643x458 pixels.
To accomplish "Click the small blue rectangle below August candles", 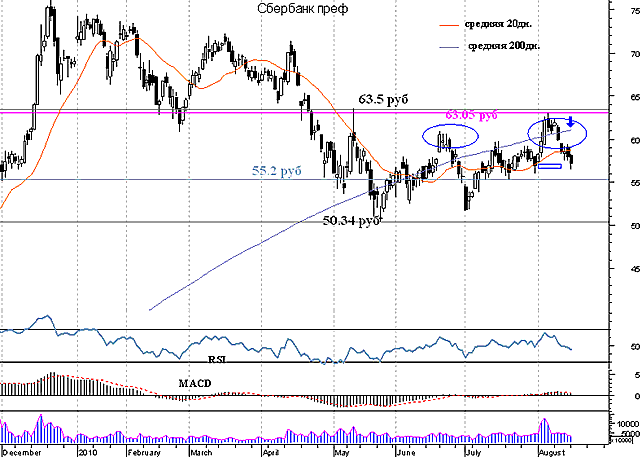I will point(550,166).
